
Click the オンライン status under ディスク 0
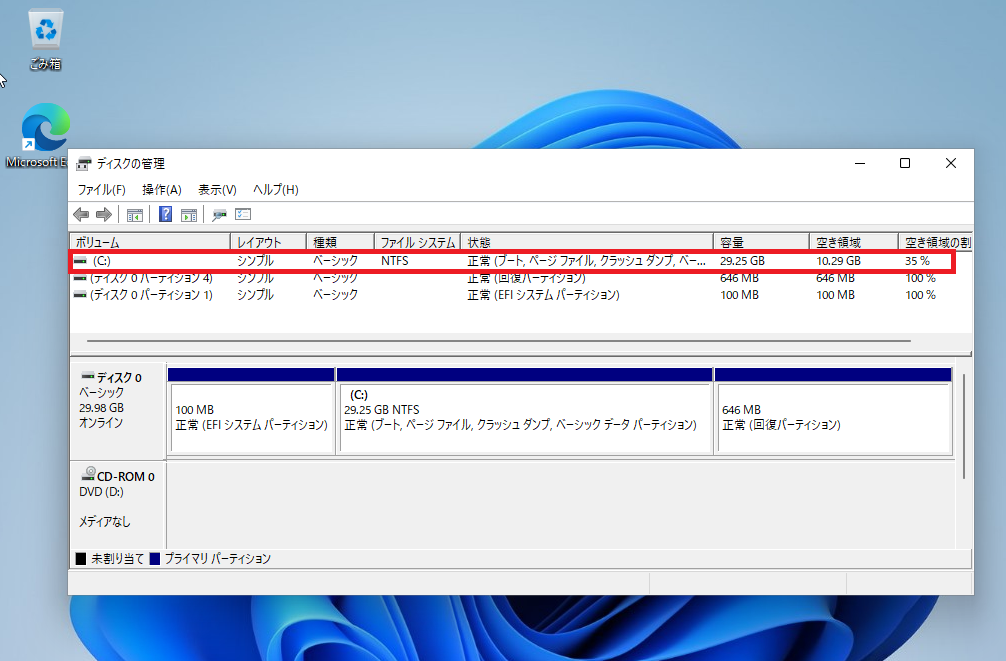pos(101,423)
